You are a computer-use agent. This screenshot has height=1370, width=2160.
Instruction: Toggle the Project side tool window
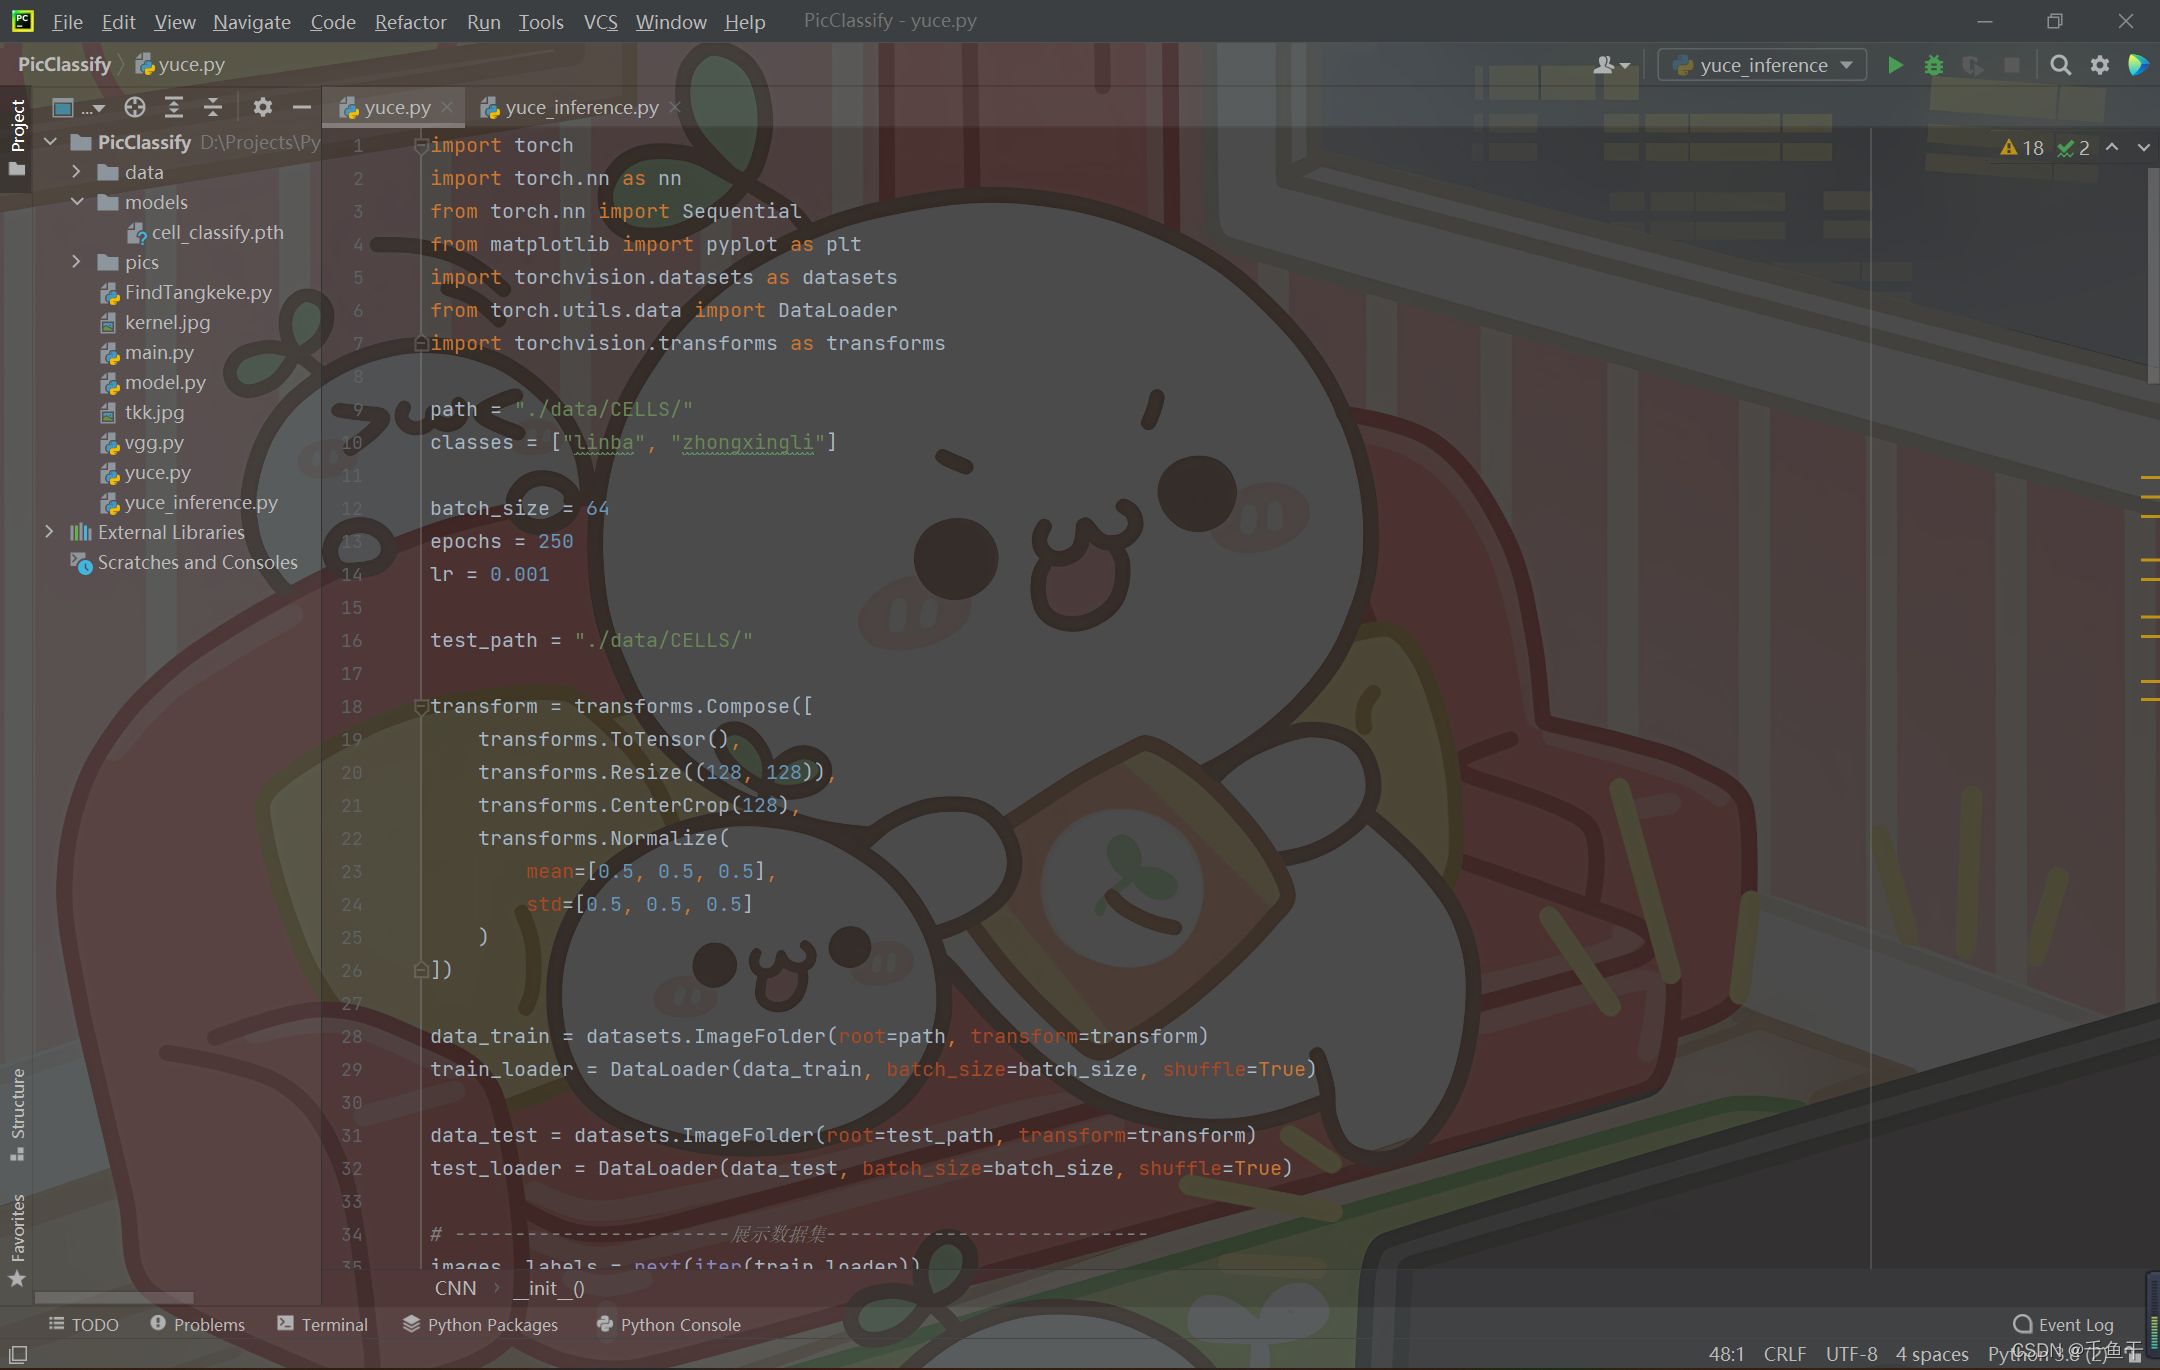tap(17, 137)
